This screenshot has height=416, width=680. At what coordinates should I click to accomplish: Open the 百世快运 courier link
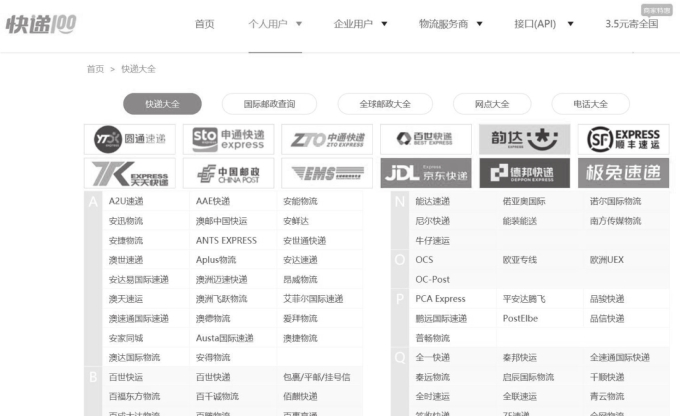click(x=126, y=377)
